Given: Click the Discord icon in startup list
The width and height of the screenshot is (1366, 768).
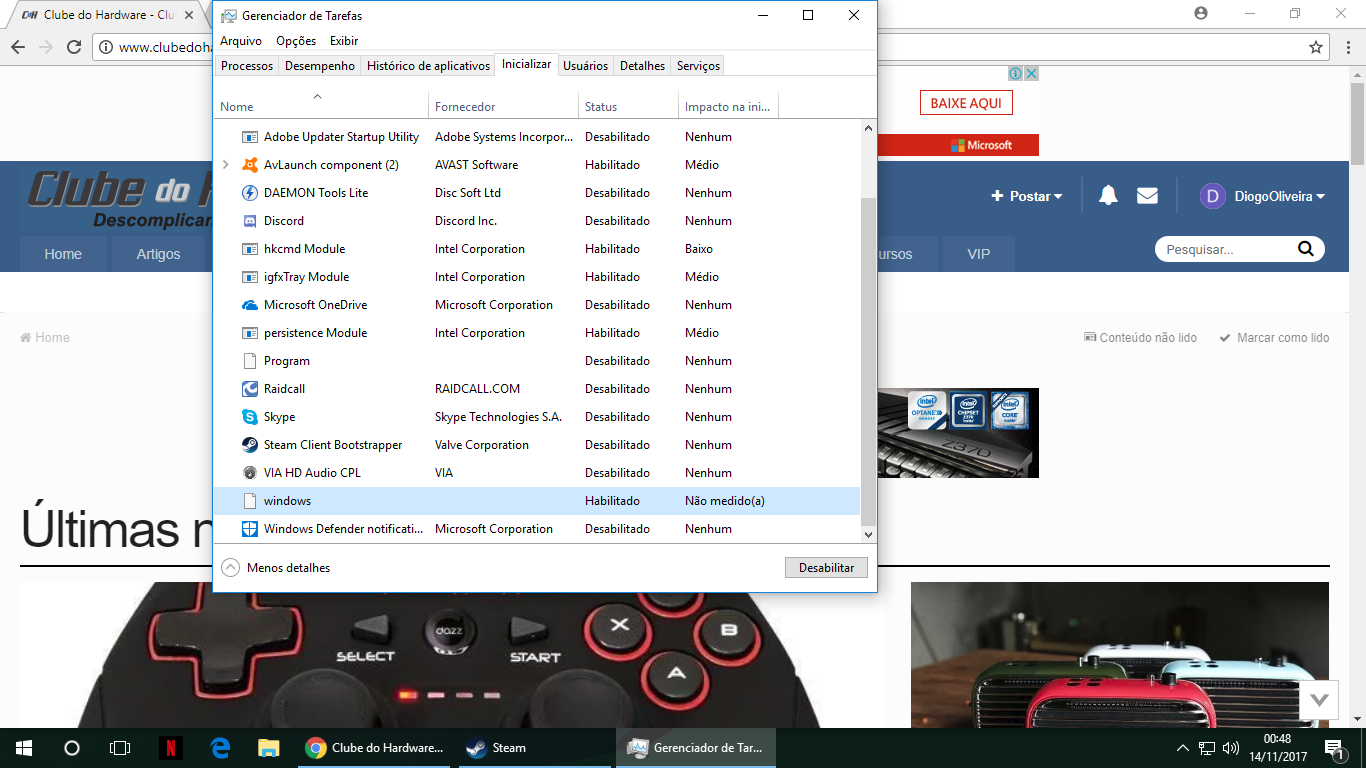Looking at the screenshot, I should 250,221.
